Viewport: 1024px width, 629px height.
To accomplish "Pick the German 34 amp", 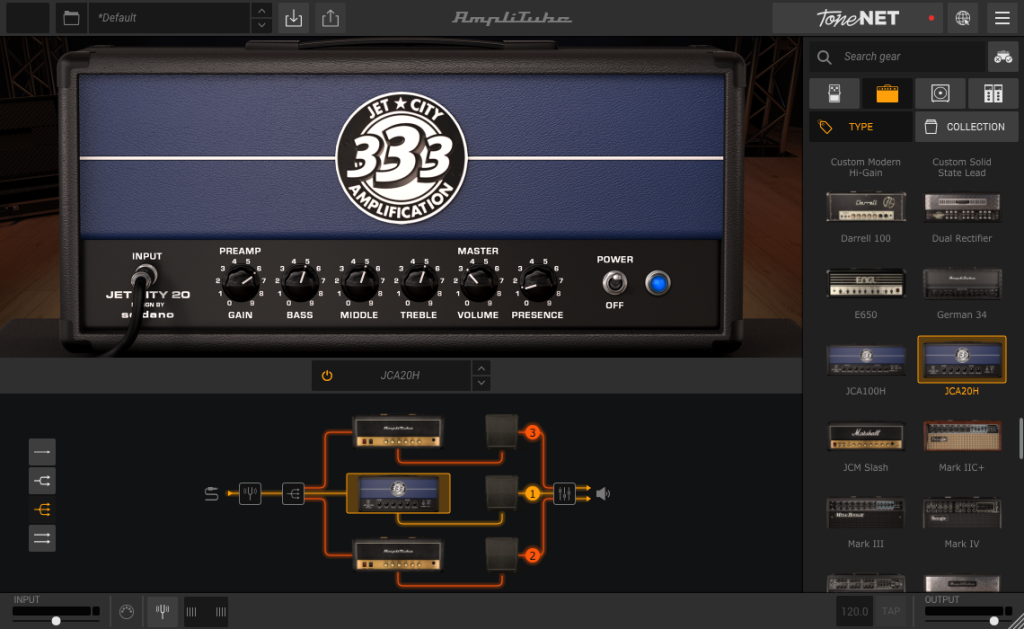I will click(961, 283).
